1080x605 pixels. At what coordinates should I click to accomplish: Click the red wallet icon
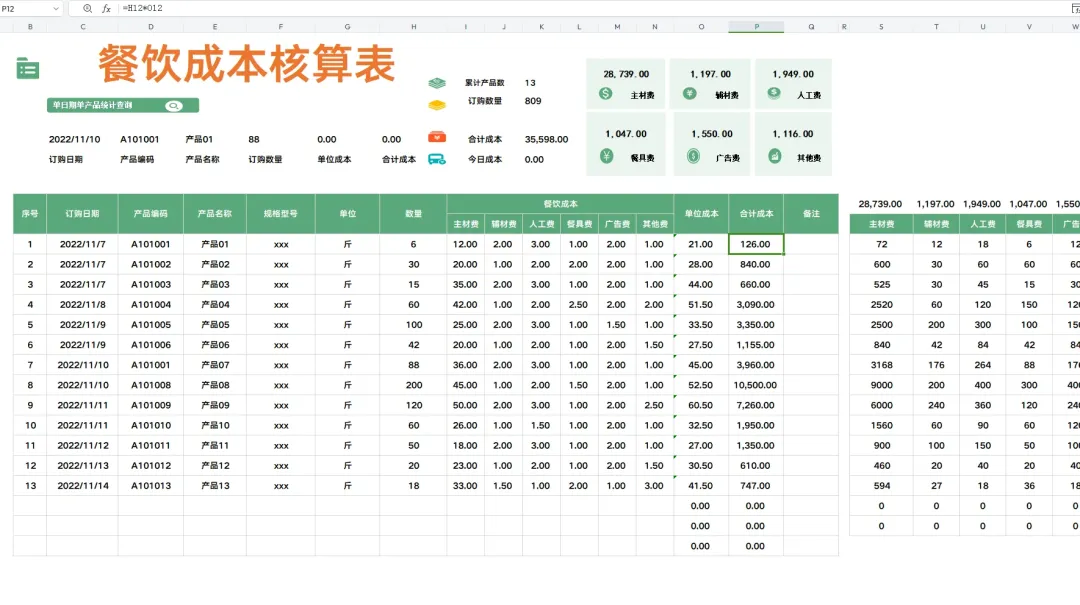click(x=437, y=137)
